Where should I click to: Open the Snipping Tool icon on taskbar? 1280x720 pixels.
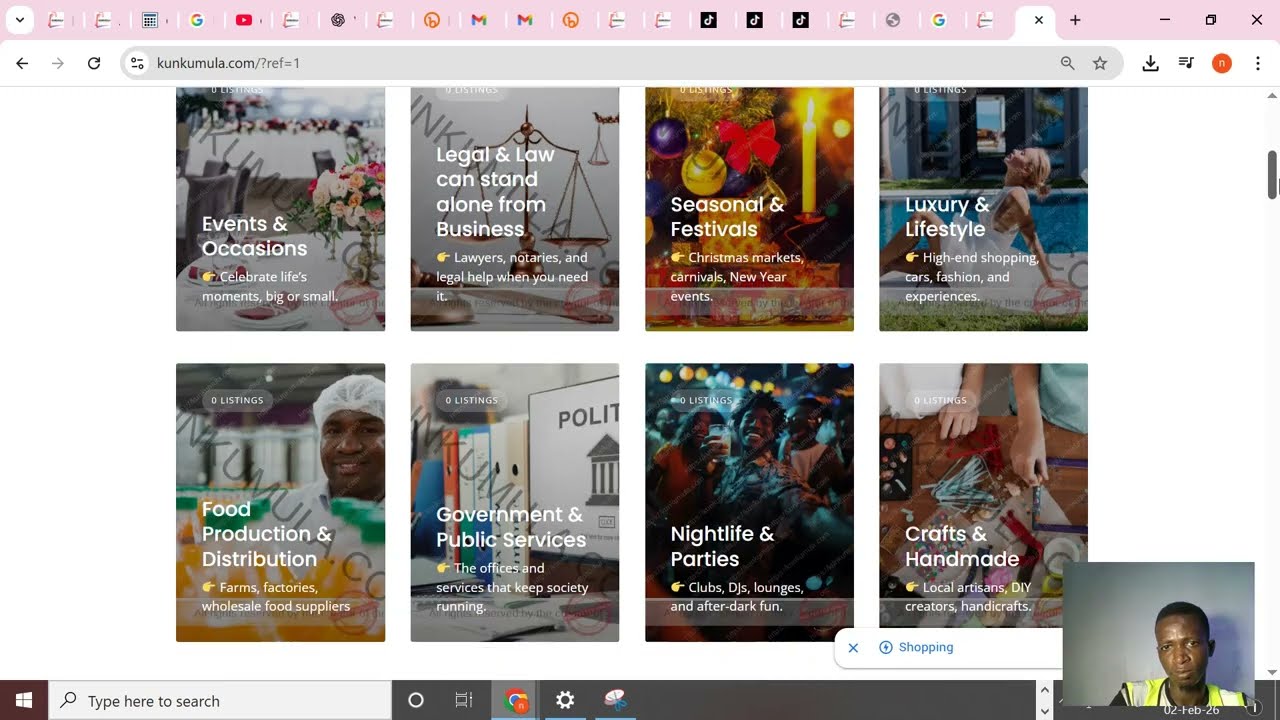tap(615, 700)
